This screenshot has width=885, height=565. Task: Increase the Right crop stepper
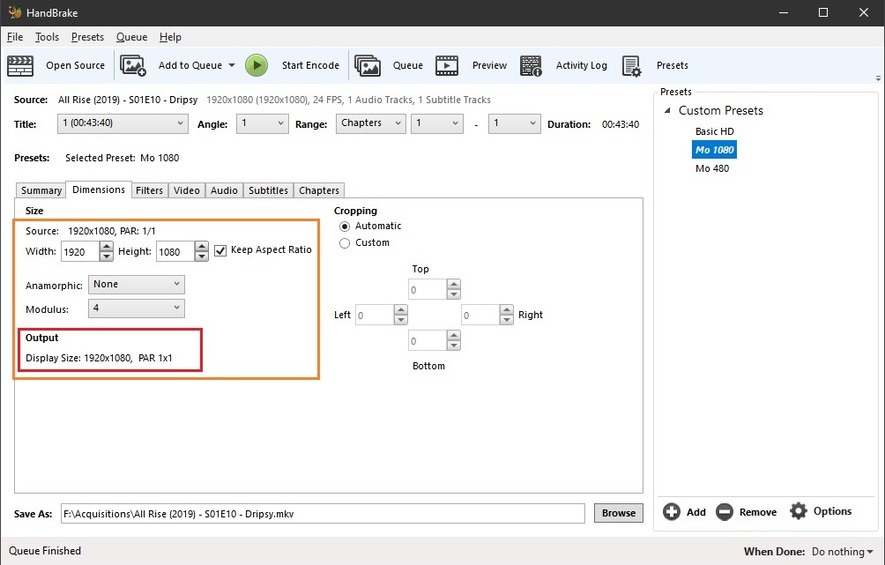pos(507,310)
